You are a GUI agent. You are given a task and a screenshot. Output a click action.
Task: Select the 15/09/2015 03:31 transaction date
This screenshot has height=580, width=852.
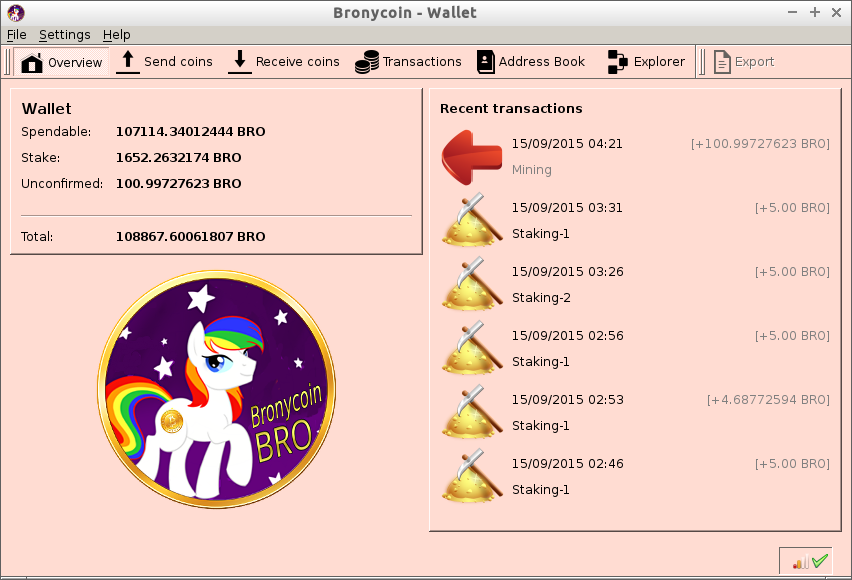[x=567, y=208]
